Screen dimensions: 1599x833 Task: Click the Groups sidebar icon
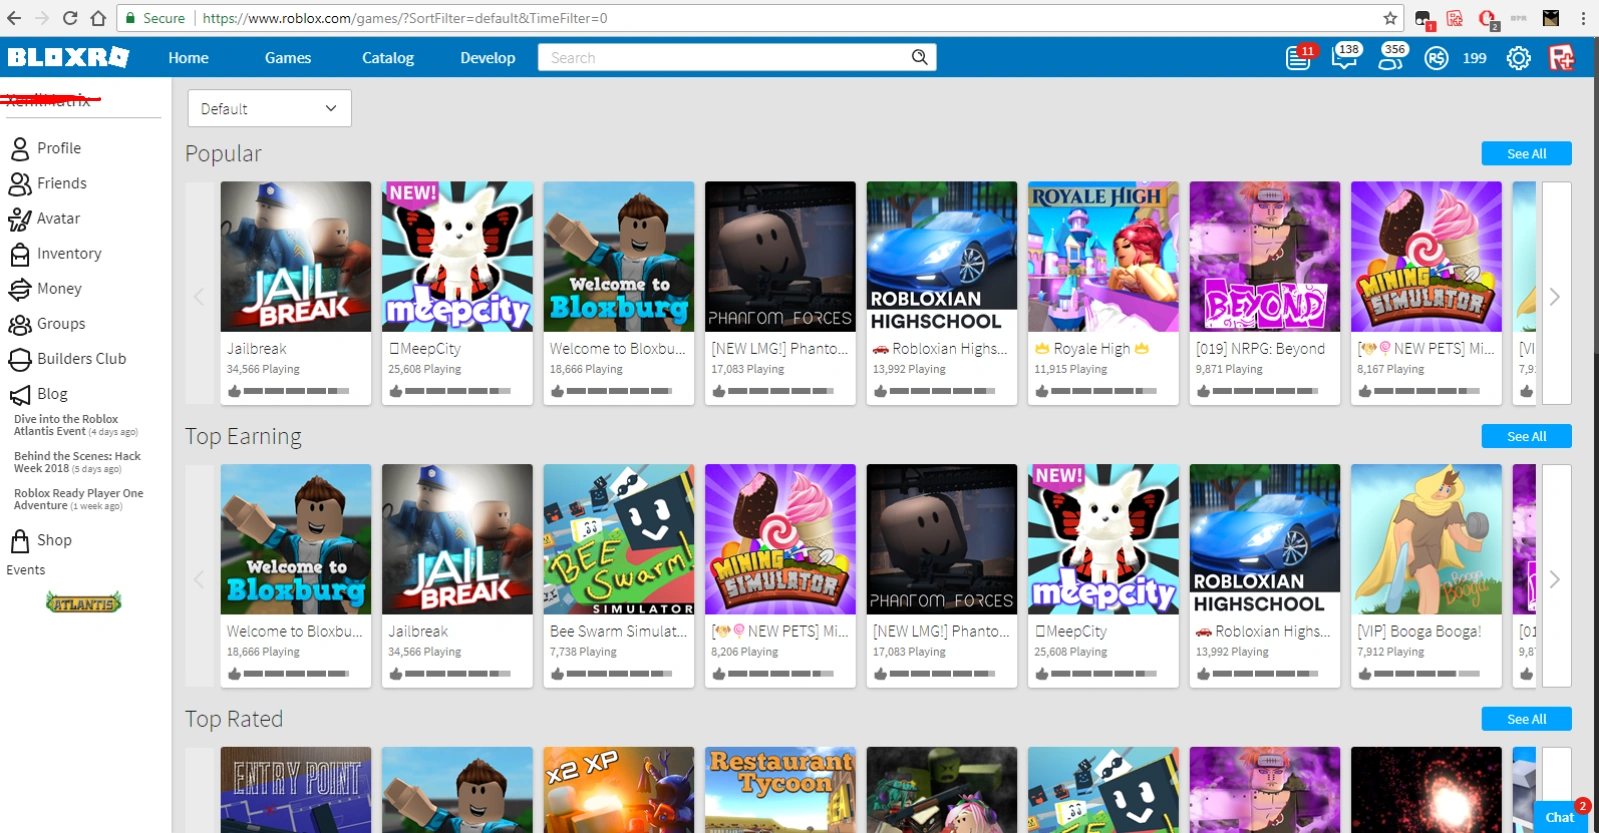(20, 324)
